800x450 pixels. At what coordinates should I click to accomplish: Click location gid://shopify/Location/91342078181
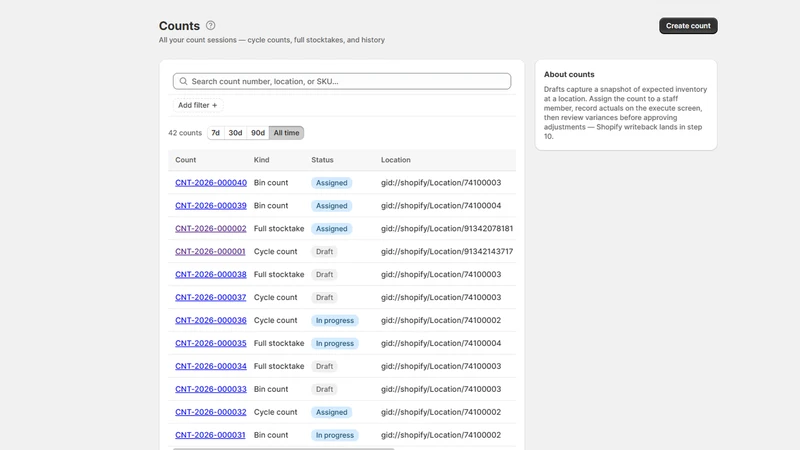pyautogui.click(x=447, y=229)
